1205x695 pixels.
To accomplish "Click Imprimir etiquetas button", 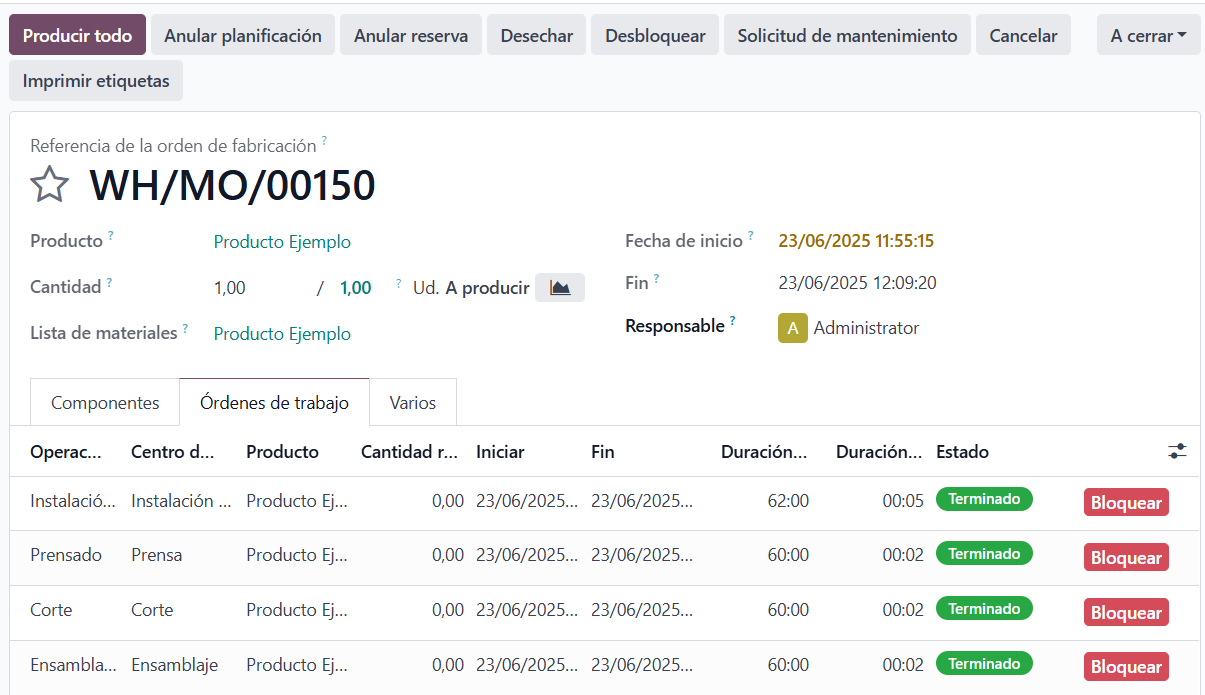I will click(96, 81).
